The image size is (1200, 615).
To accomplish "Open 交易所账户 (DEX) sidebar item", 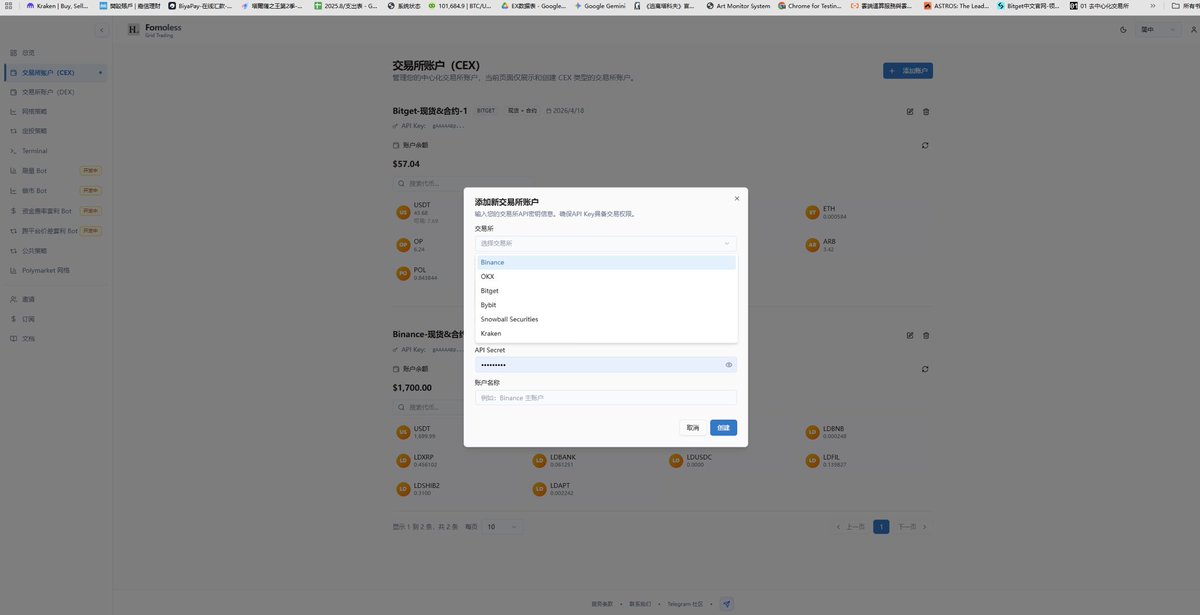I will (55, 92).
